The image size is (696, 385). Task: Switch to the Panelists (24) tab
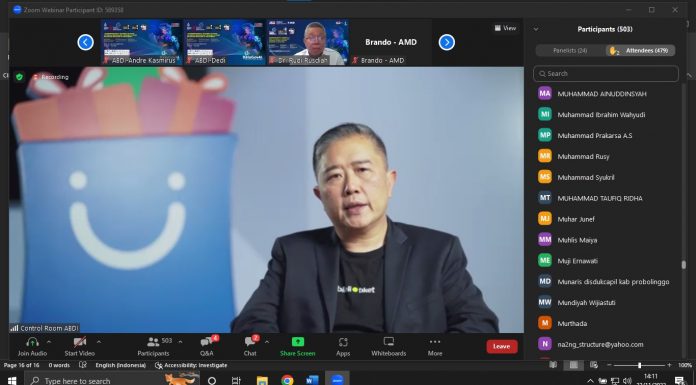[570, 51]
